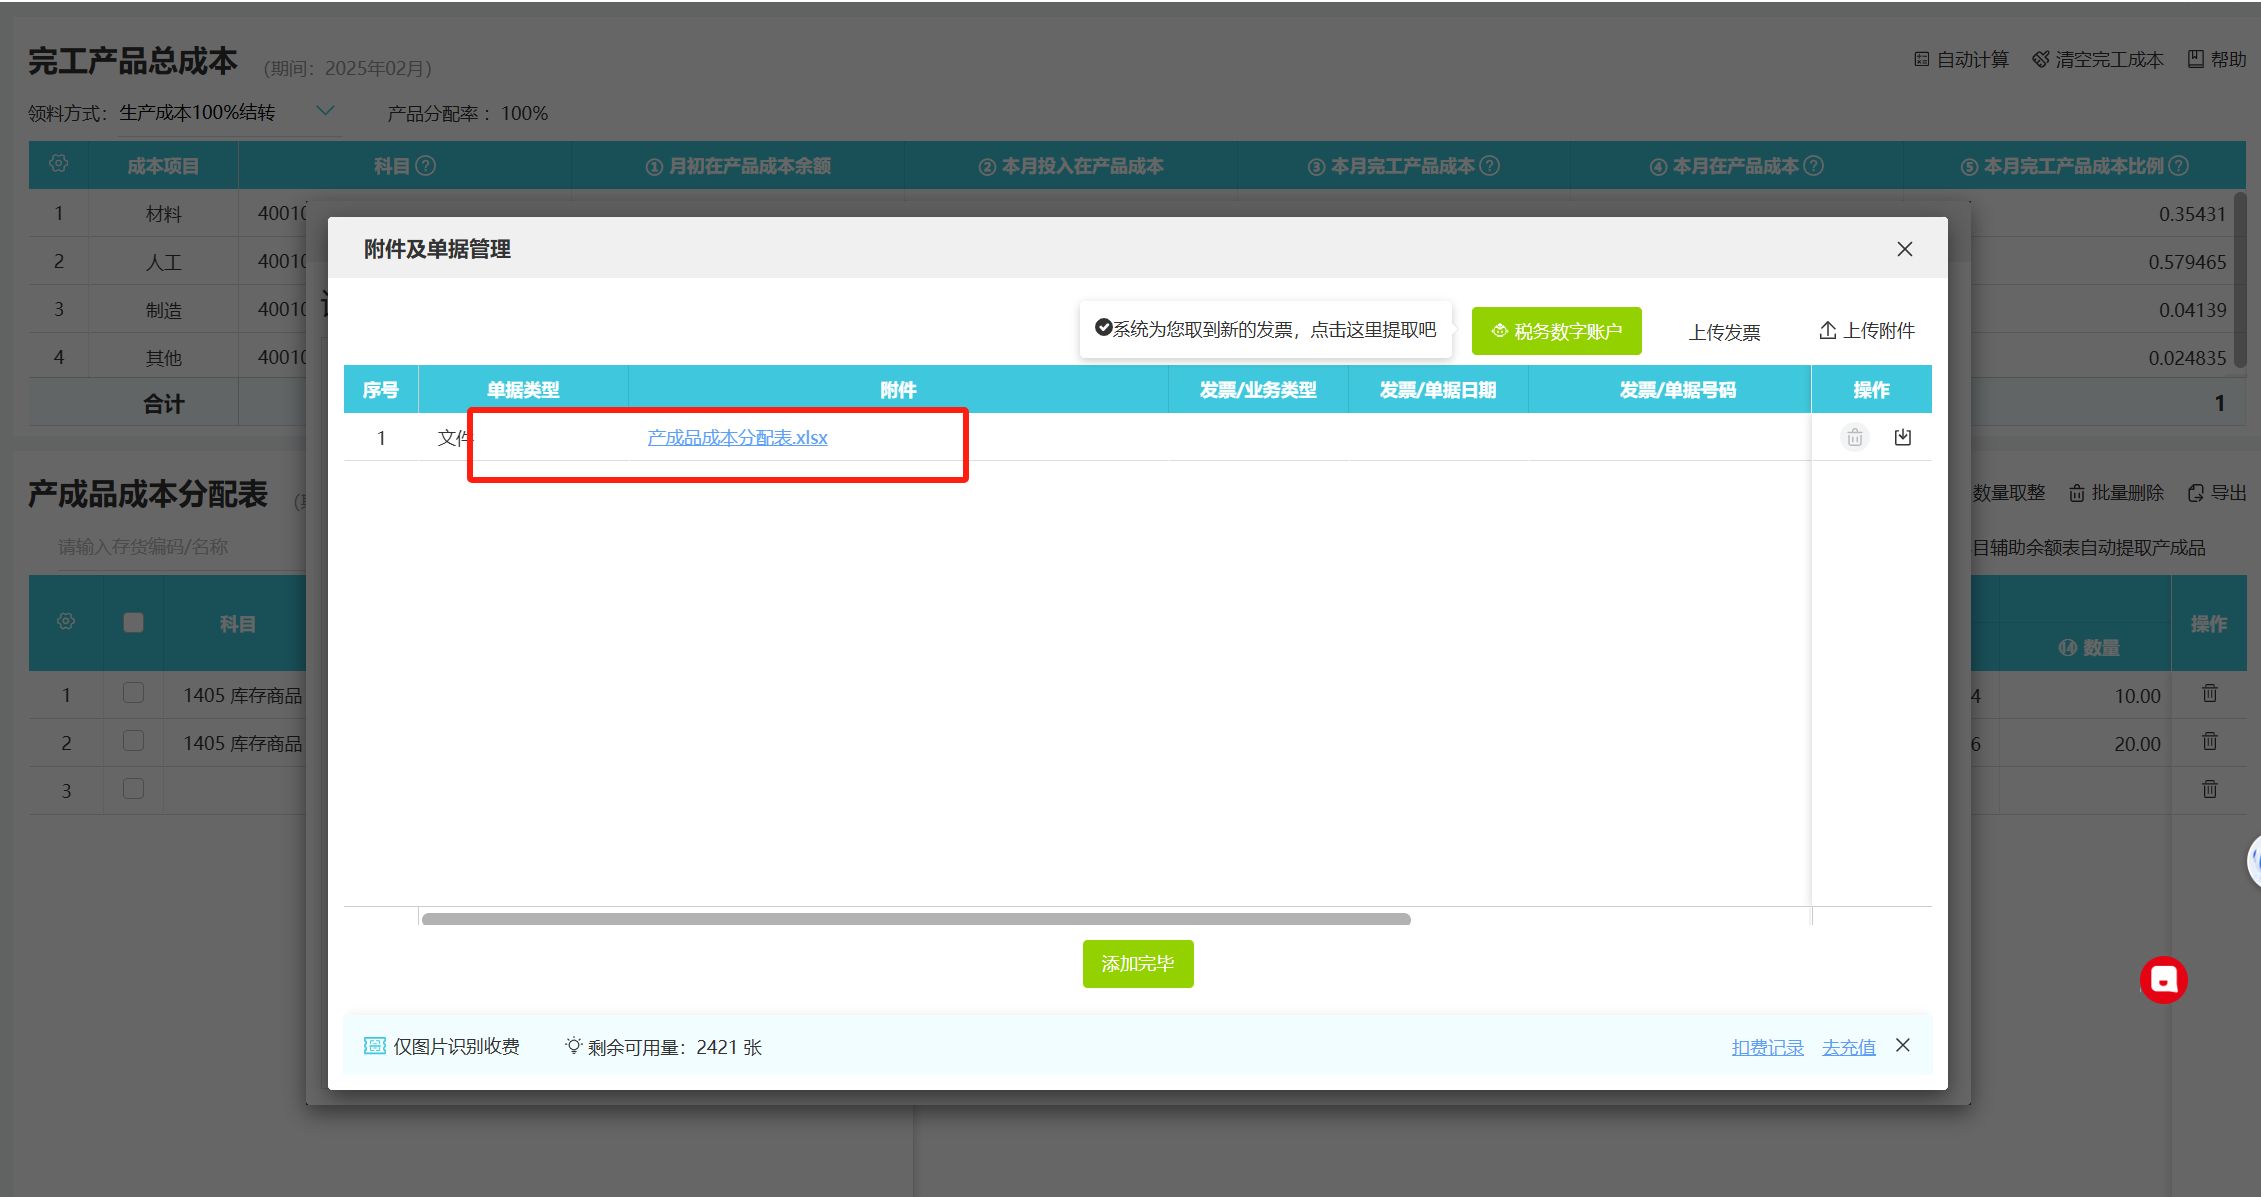The height and width of the screenshot is (1197, 2261).
Task: Dismiss the 仅图片识别收费 notice bar
Action: (x=1902, y=1045)
